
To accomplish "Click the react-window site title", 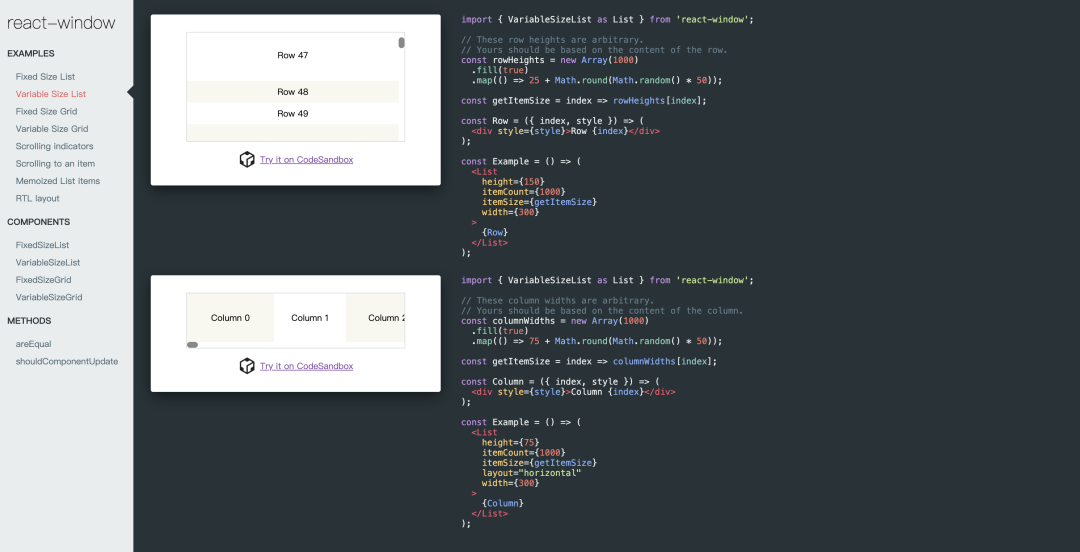I will point(61,23).
